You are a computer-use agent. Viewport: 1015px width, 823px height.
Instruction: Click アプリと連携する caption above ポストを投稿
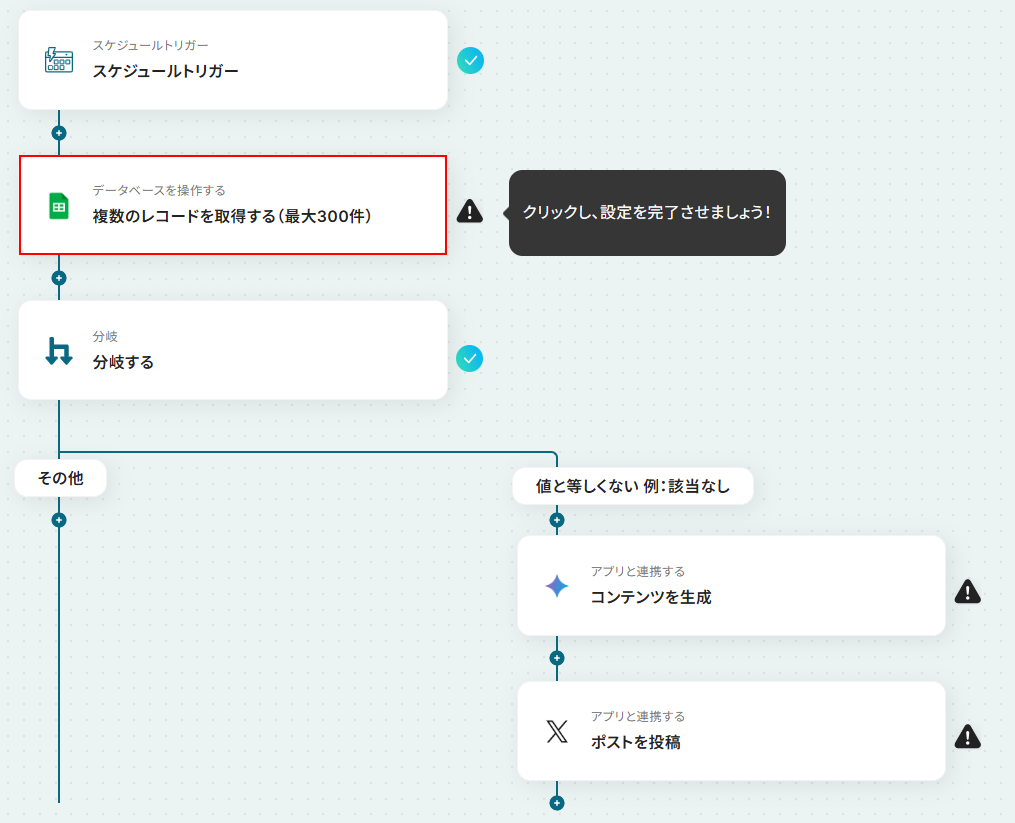[x=638, y=716]
